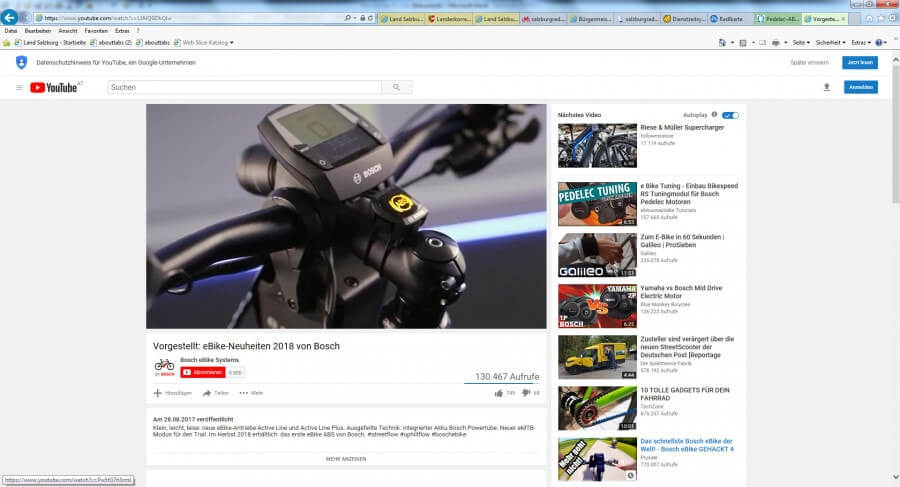This screenshot has width=900, height=487.
Task: Go back with browser back arrow
Action: [11, 18]
